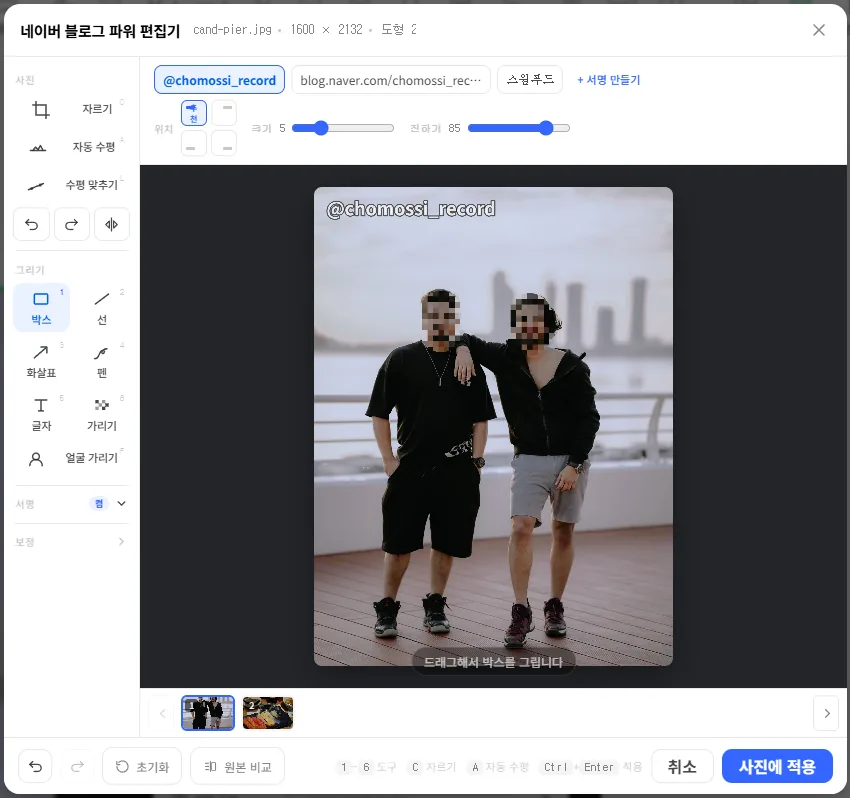The height and width of the screenshot is (798, 850).
Task: Select the 펜 pen tool
Action: [102, 361]
